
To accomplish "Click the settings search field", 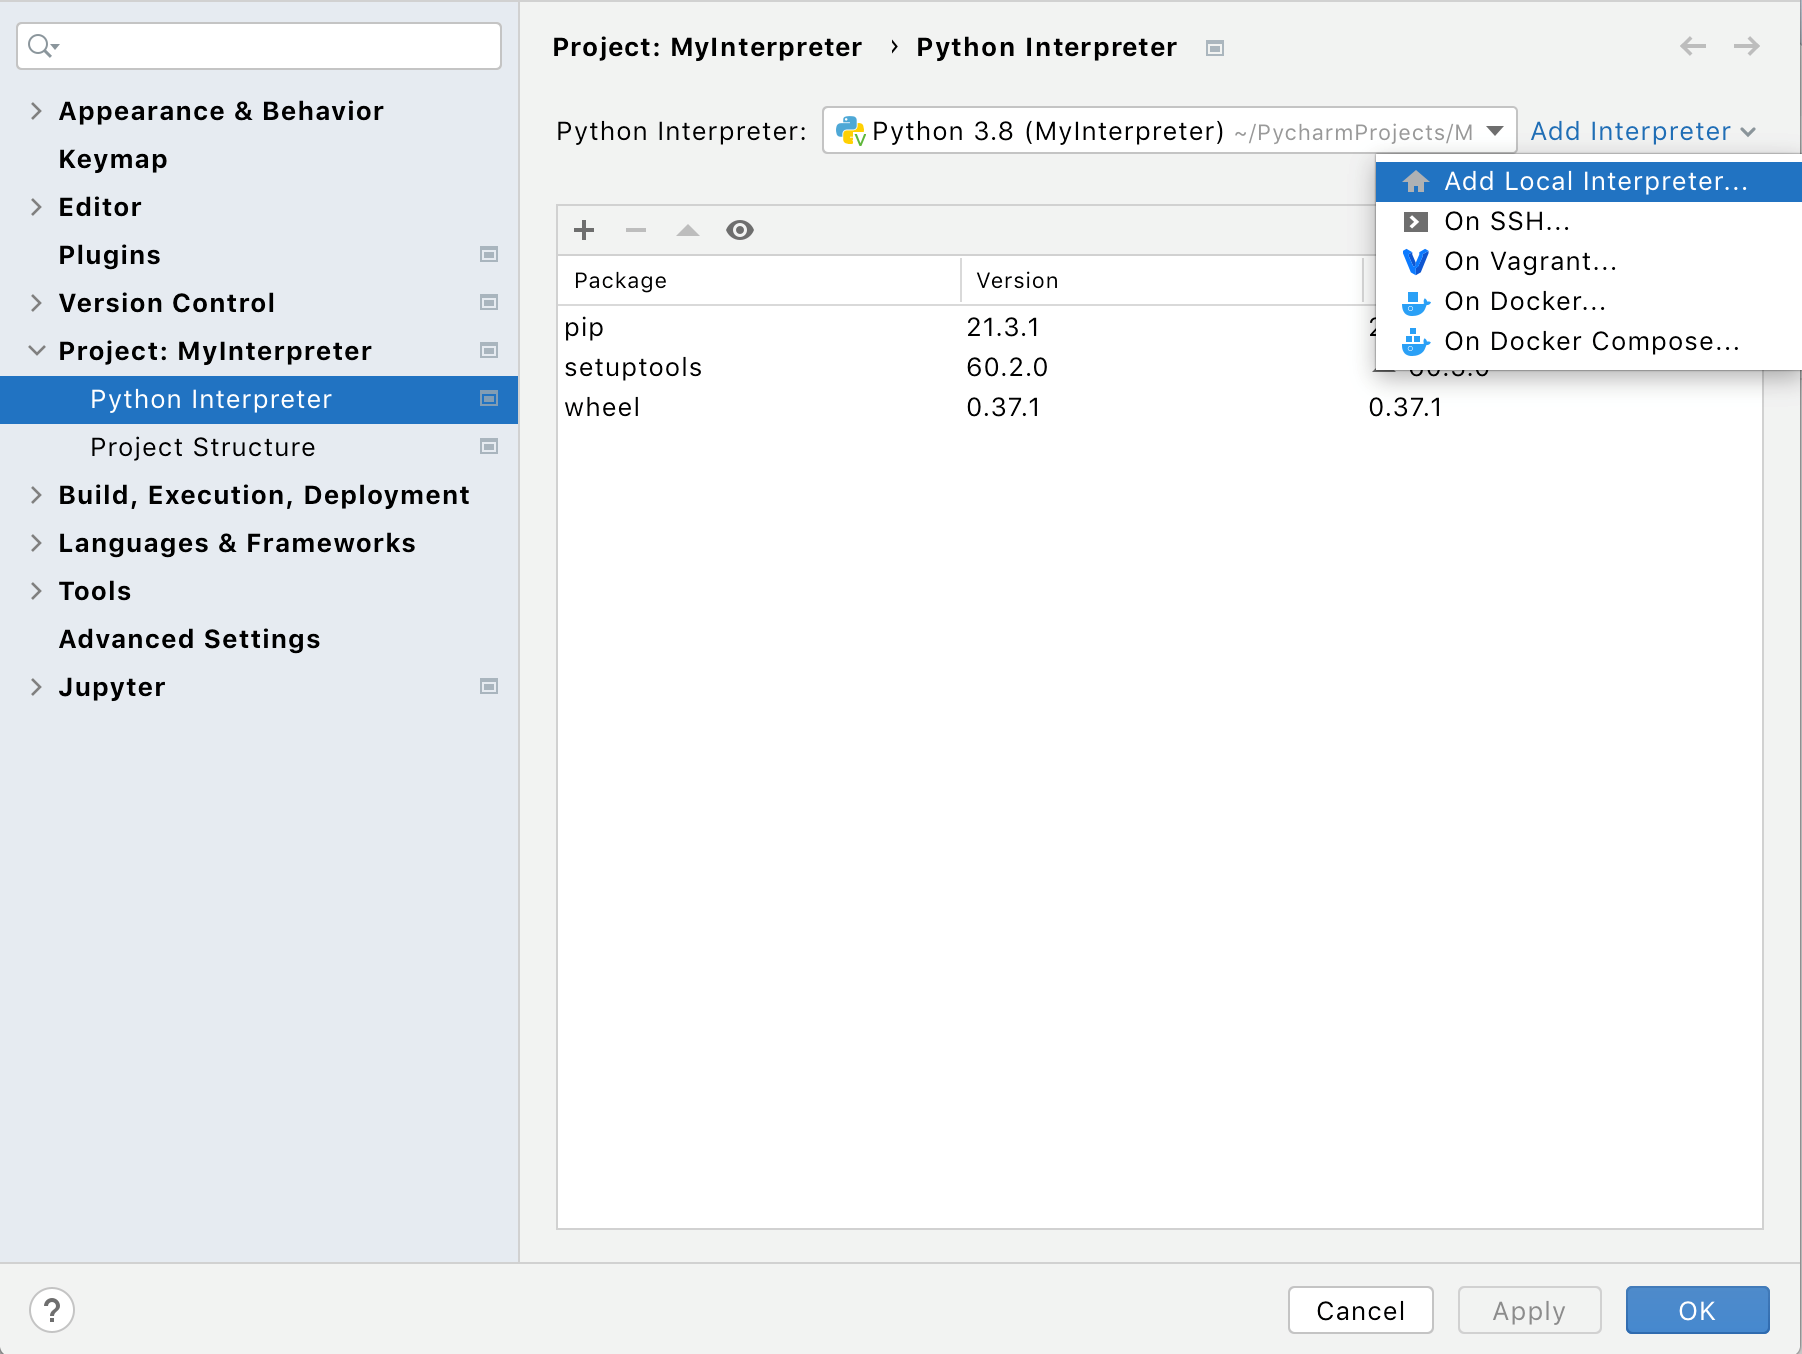I will 258,46.
